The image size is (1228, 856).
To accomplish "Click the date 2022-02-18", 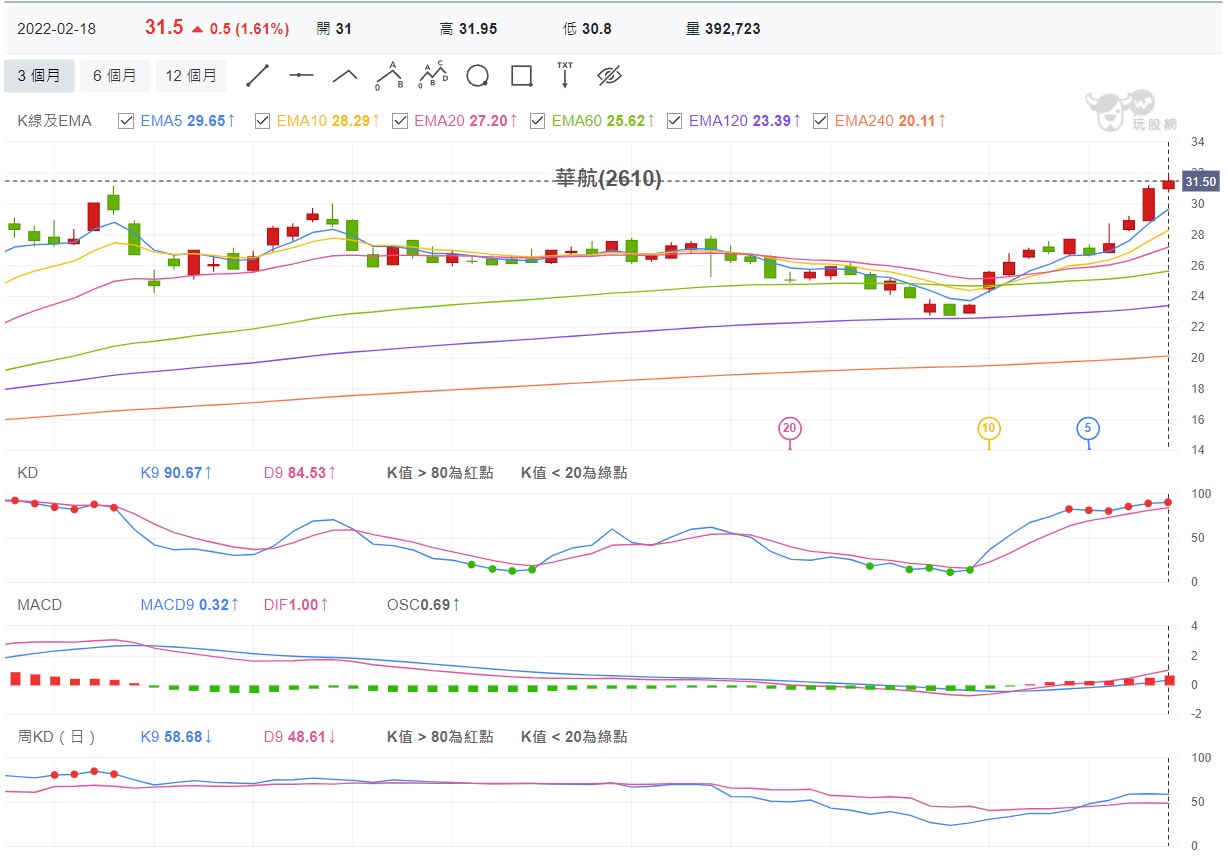I will point(56,28).
